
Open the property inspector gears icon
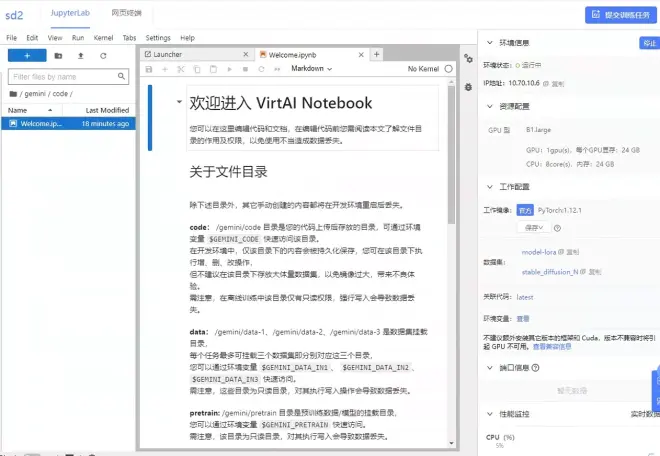(468, 59)
